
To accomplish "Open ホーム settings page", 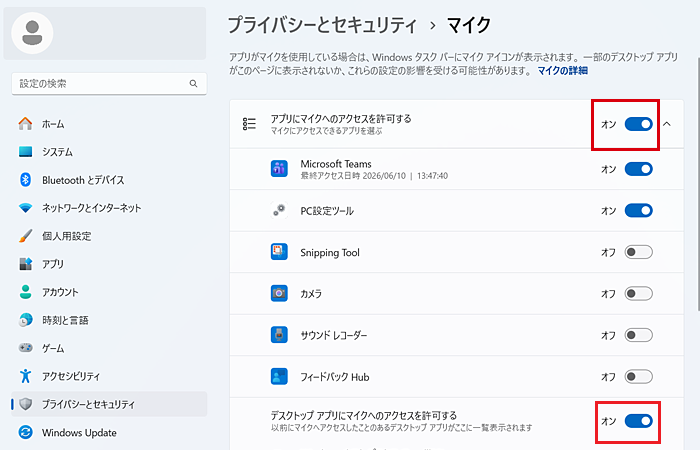I will (109, 124).
